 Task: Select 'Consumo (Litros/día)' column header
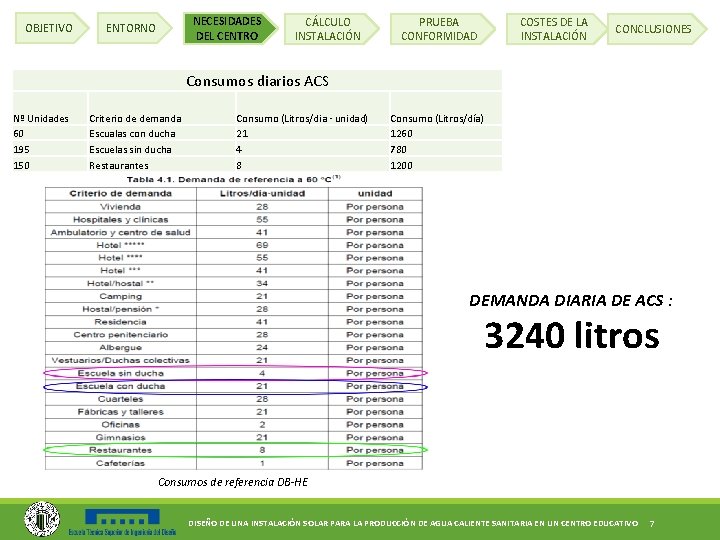point(437,118)
